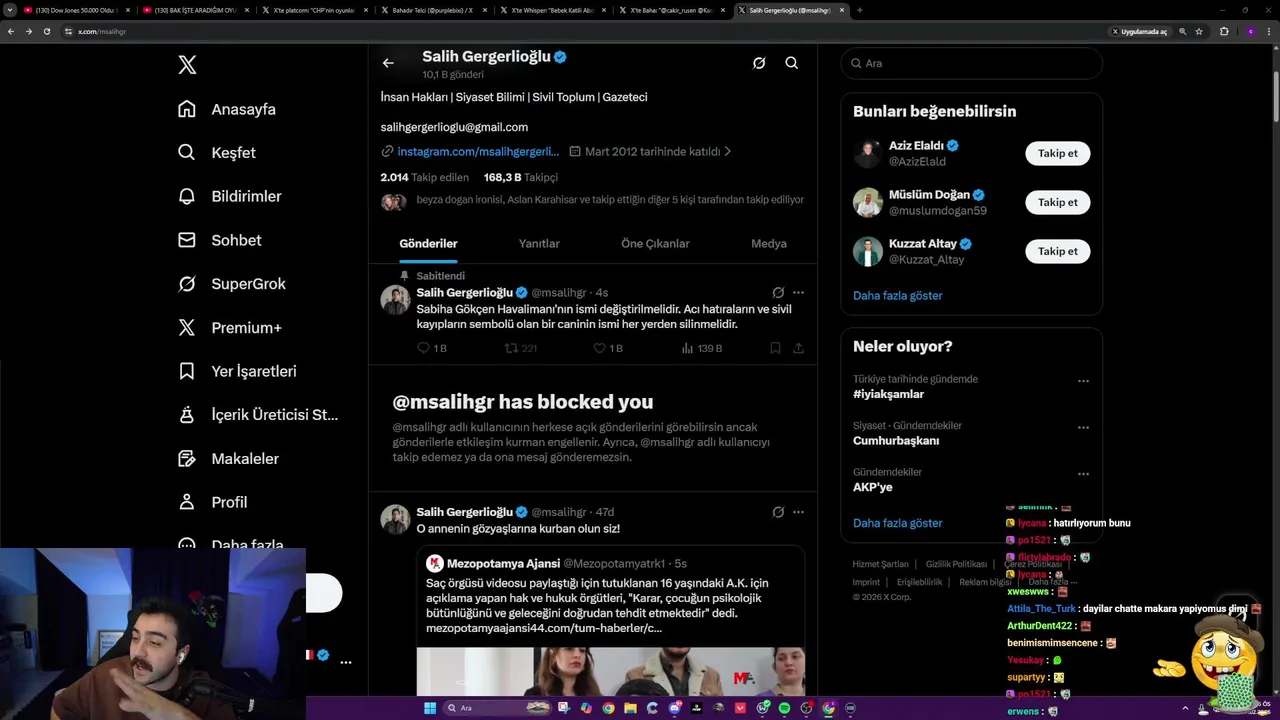Open a new browser tab with plus
The image size is (1280, 720).
pos(860,10)
